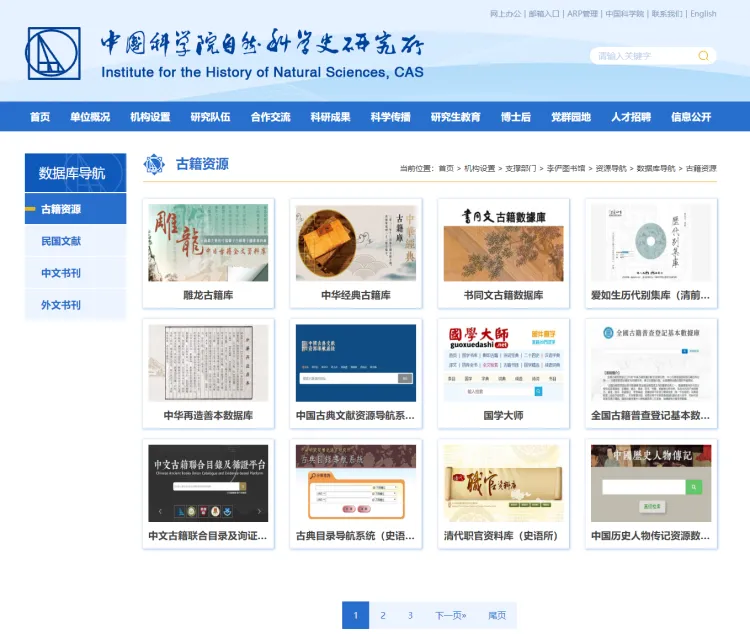Open 中国科学院 top link
Screen dimensions: 750x634
click(625, 14)
